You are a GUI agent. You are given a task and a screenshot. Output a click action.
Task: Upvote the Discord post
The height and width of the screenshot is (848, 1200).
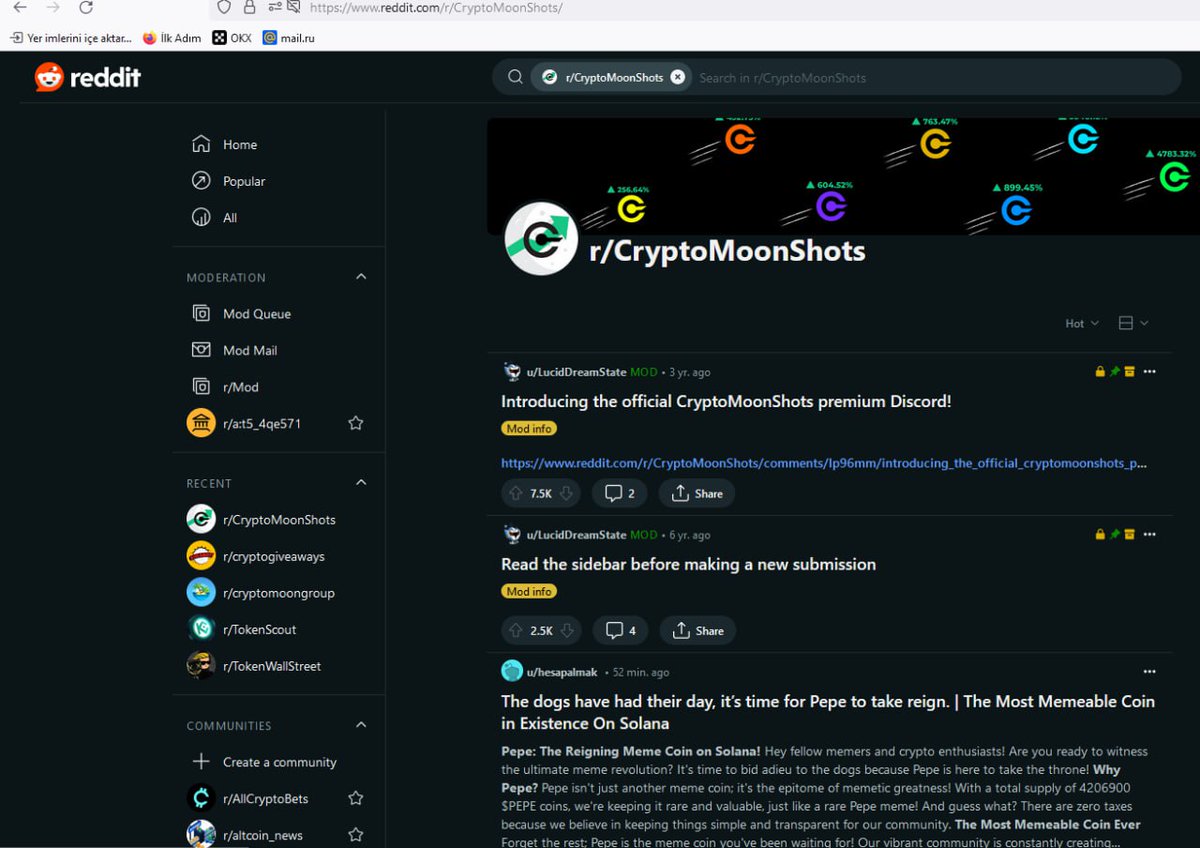[516, 493]
